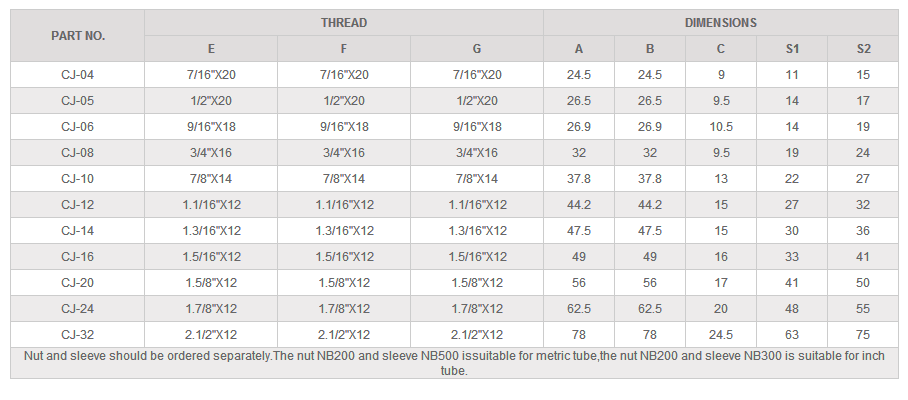The height and width of the screenshot is (400, 908).
Task: Select the E thread cell for CJ-16
Action: coord(211,257)
